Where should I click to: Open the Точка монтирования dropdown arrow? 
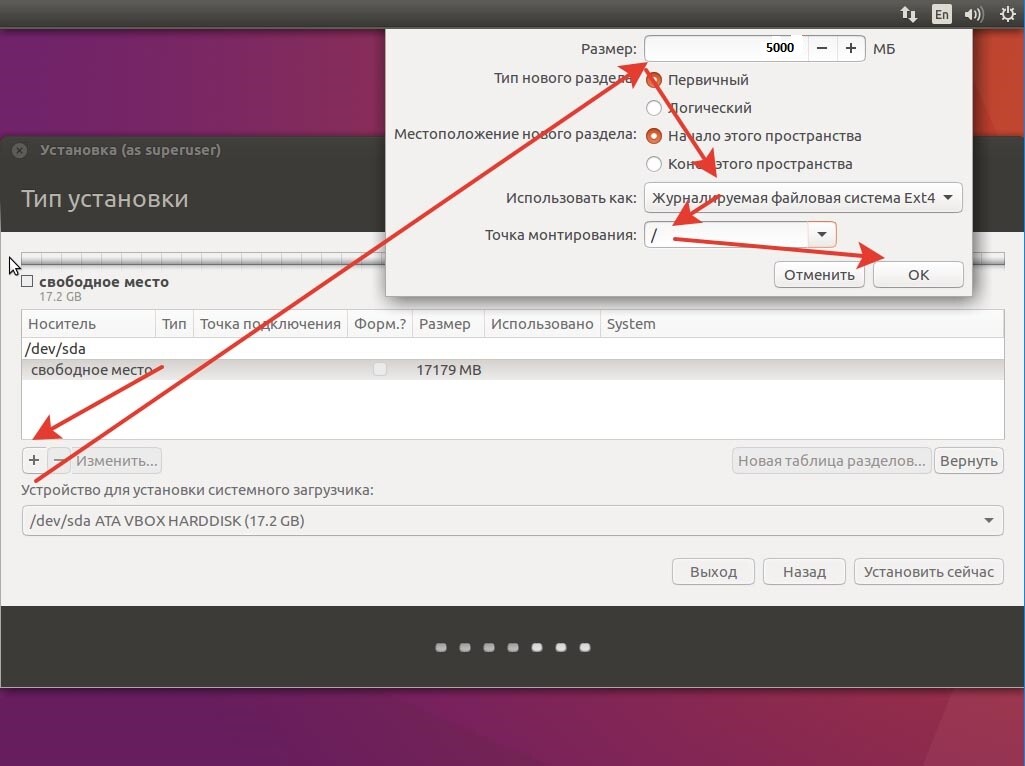[822, 234]
